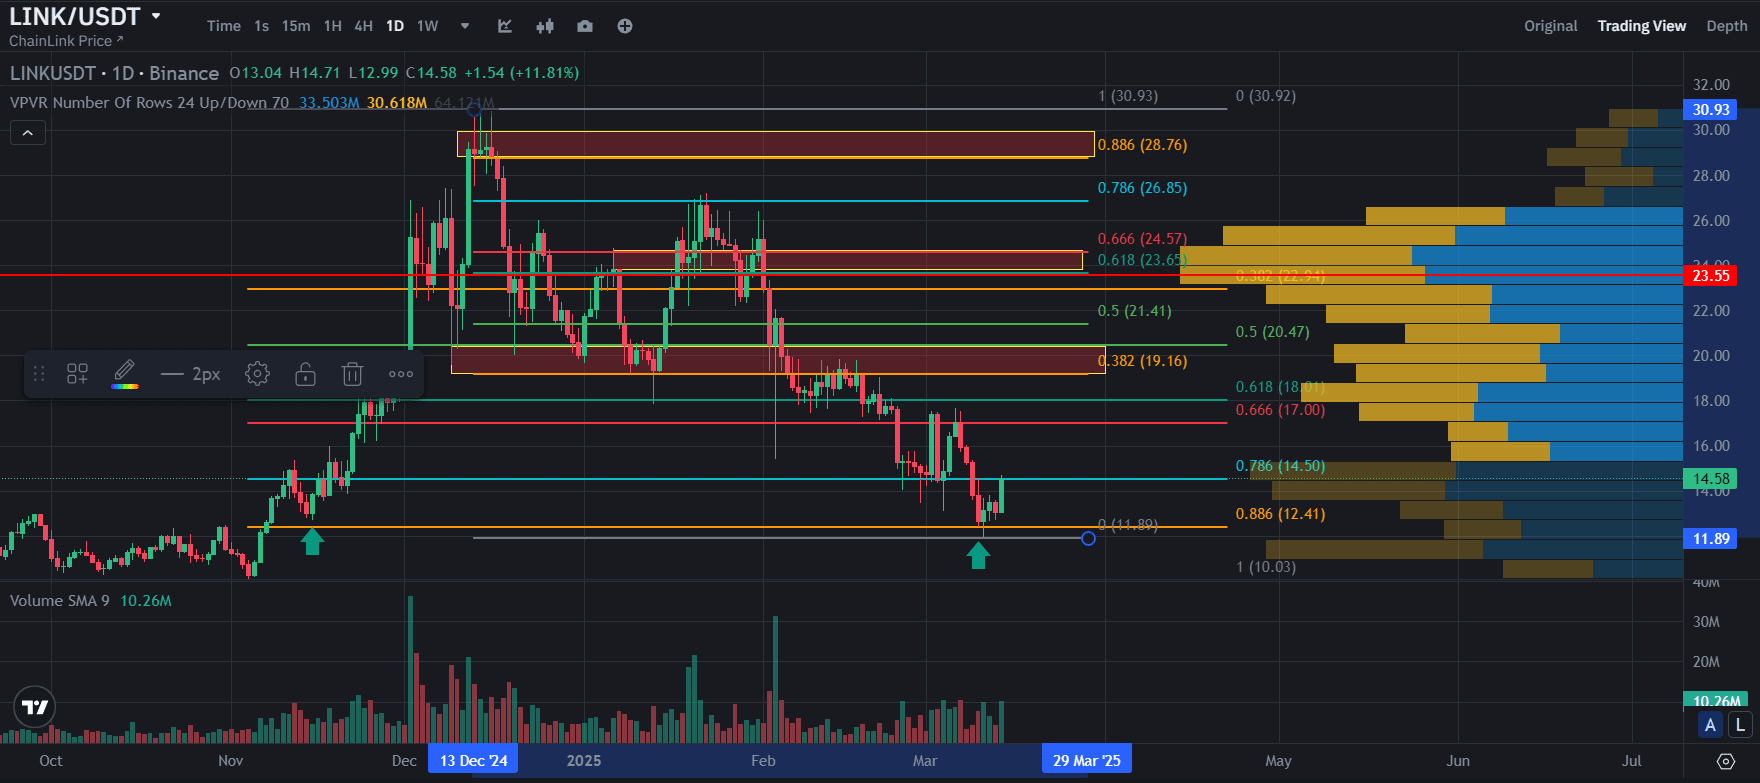Click the TradingView logo

point(35,707)
